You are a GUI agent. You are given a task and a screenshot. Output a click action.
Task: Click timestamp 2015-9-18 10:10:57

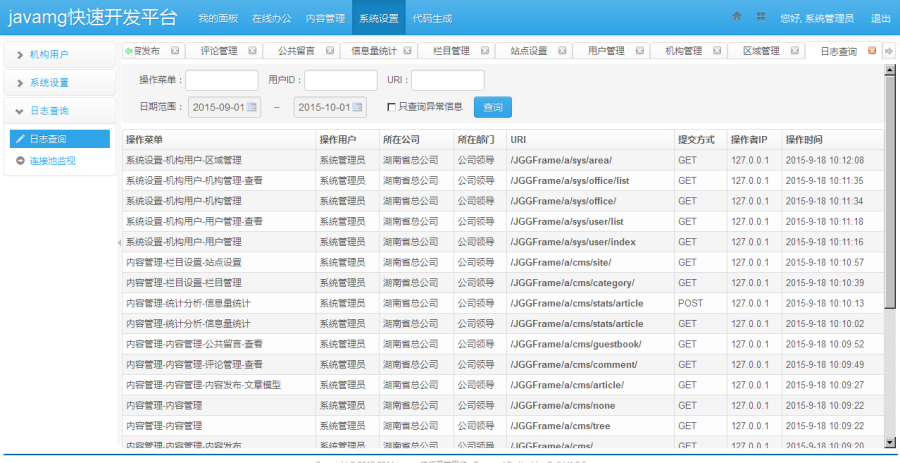824,262
